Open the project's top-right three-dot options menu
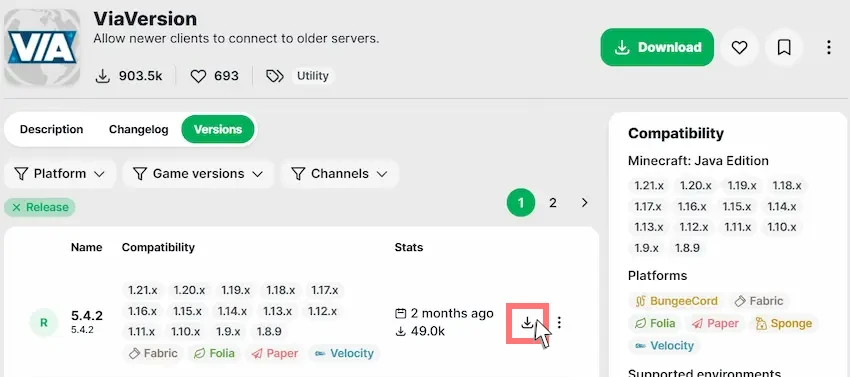The image size is (850, 377). [x=828, y=48]
